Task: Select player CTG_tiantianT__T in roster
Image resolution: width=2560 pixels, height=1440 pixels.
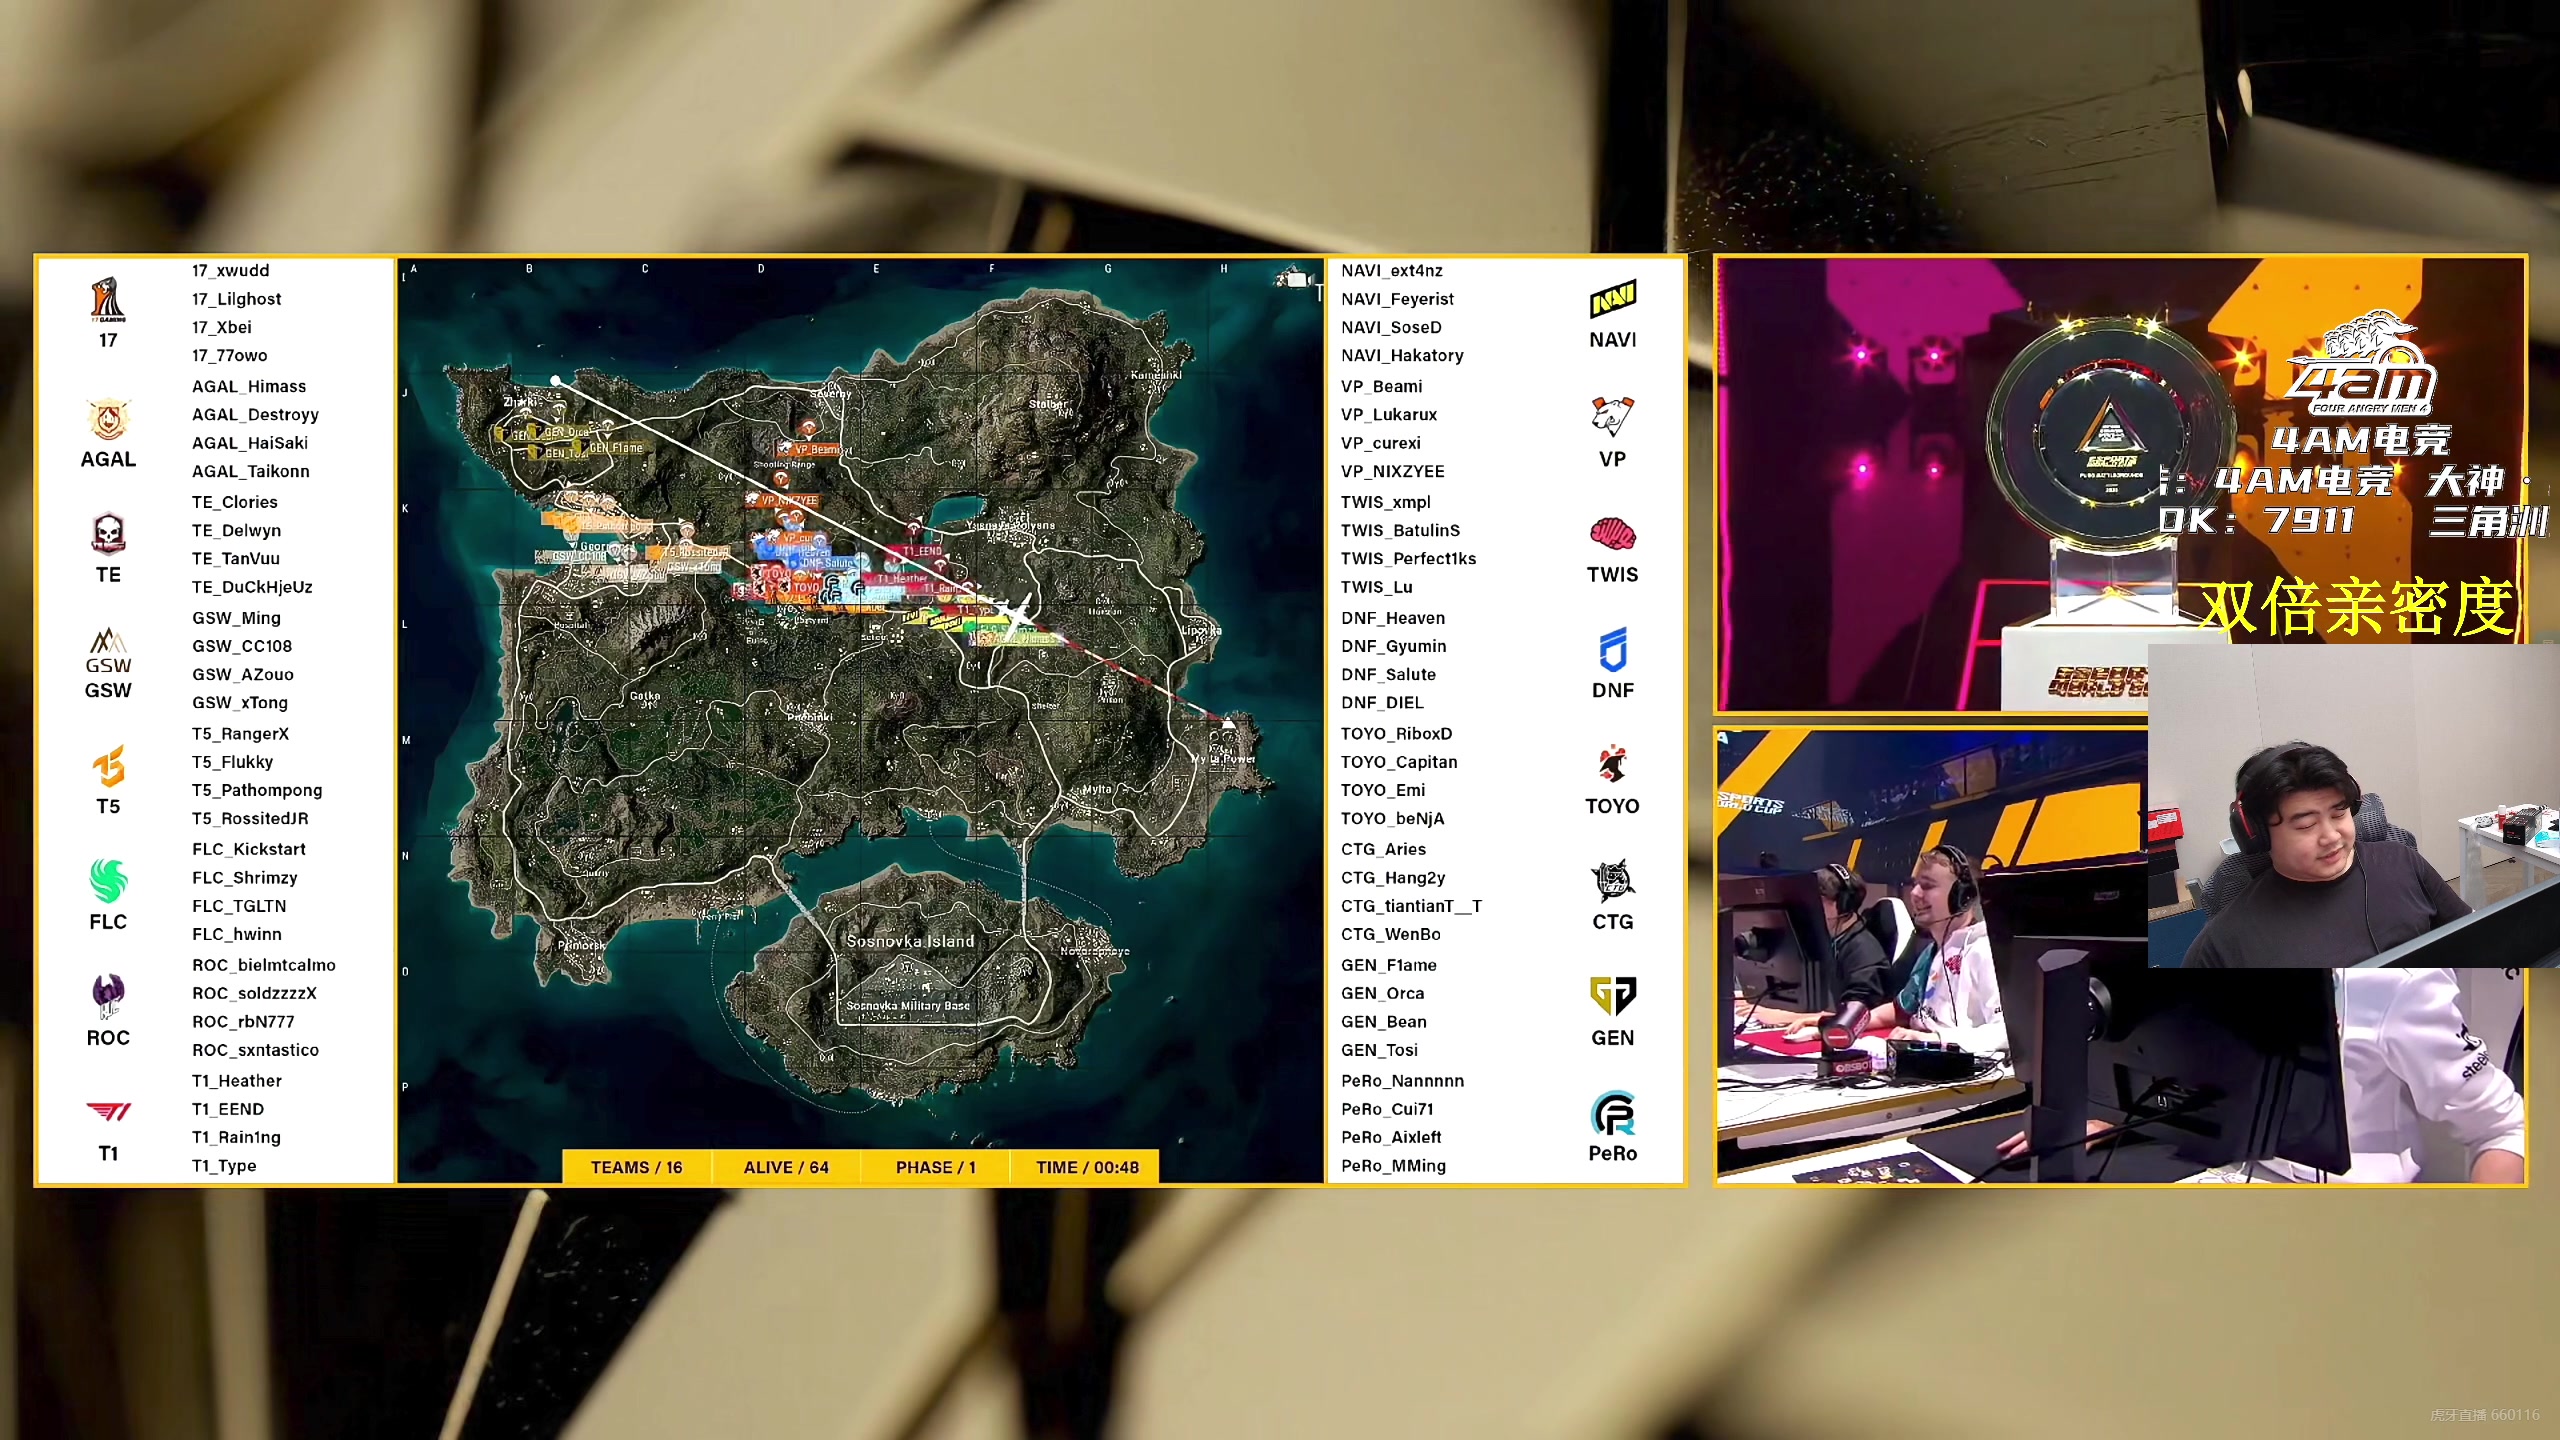Action: 1411,906
